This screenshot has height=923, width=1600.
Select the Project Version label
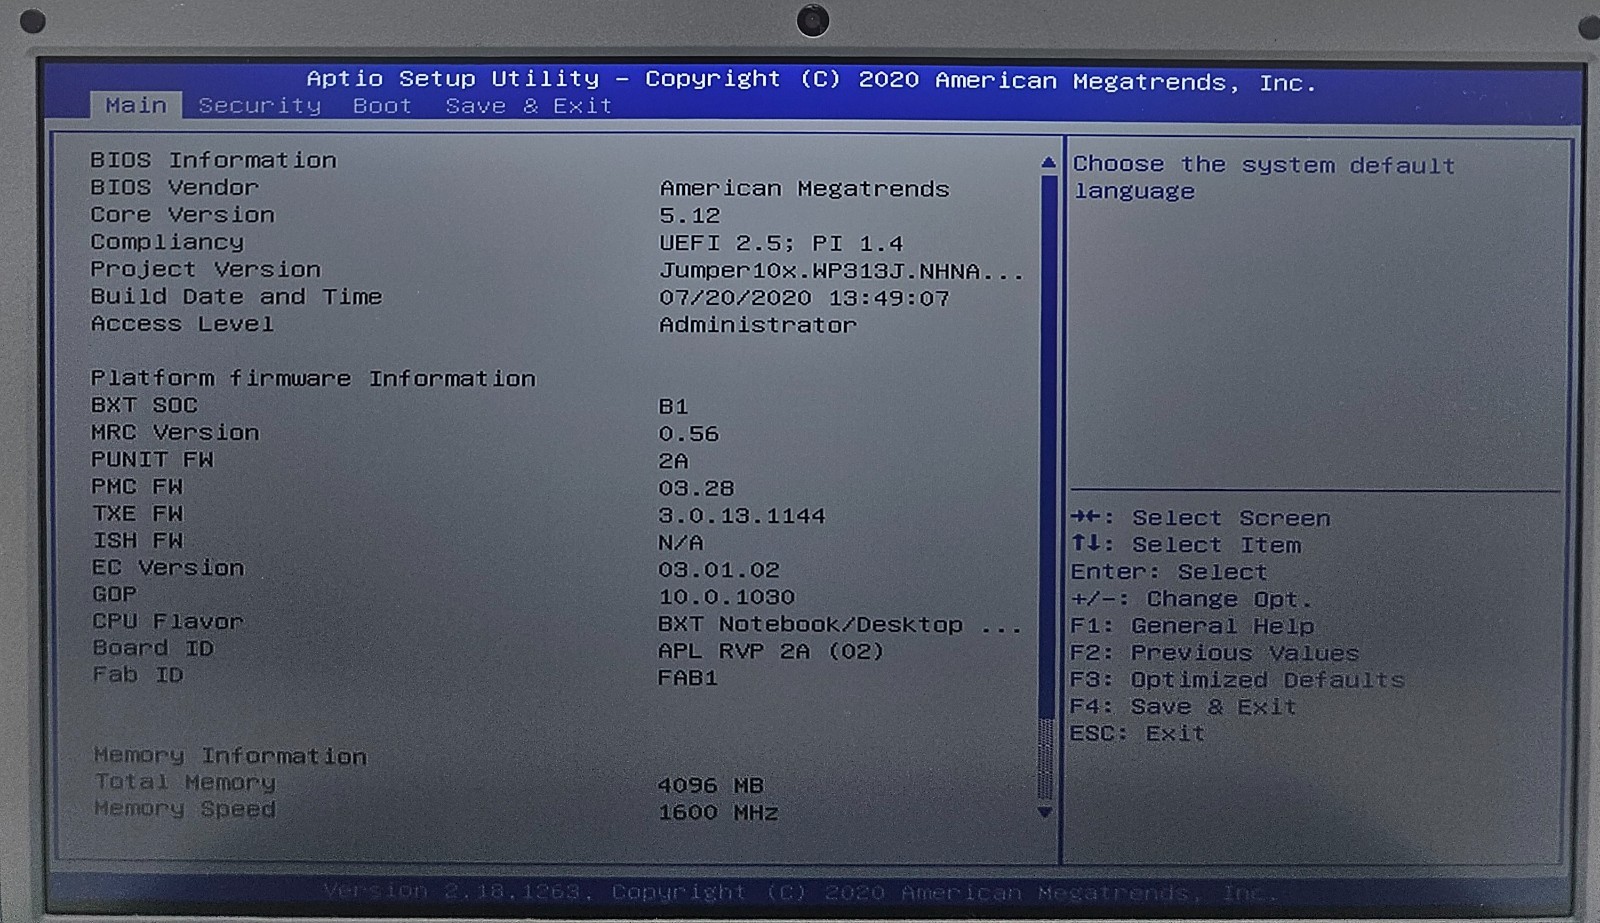point(205,269)
